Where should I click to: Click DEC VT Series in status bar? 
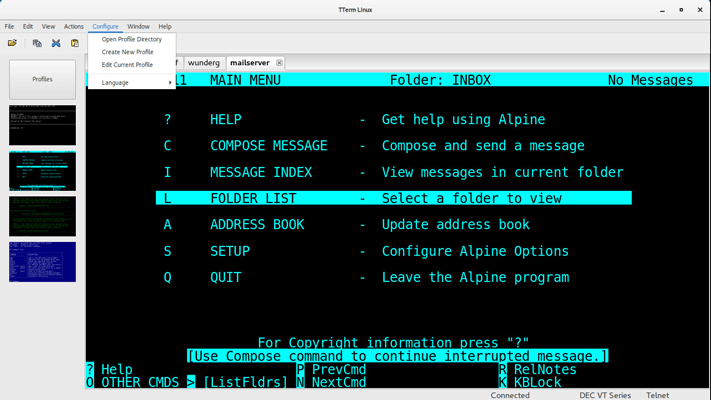[x=605, y=395]
